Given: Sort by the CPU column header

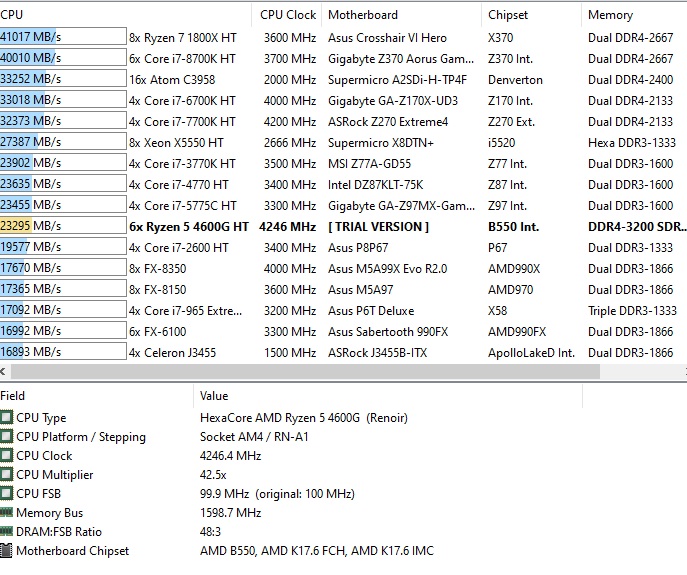Looking at the screenshot, I should [126, 14].
